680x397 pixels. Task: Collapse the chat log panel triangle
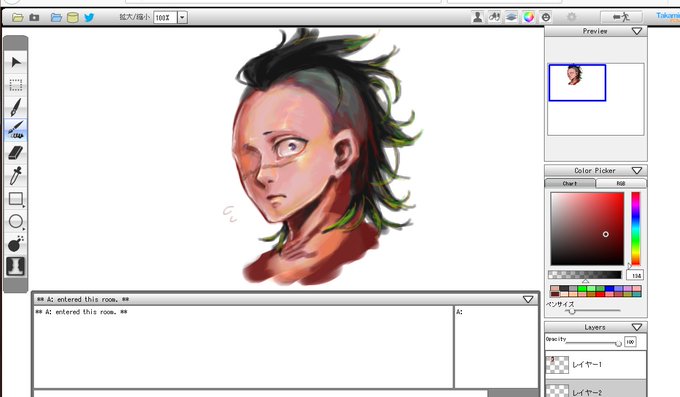coord(528,299)
